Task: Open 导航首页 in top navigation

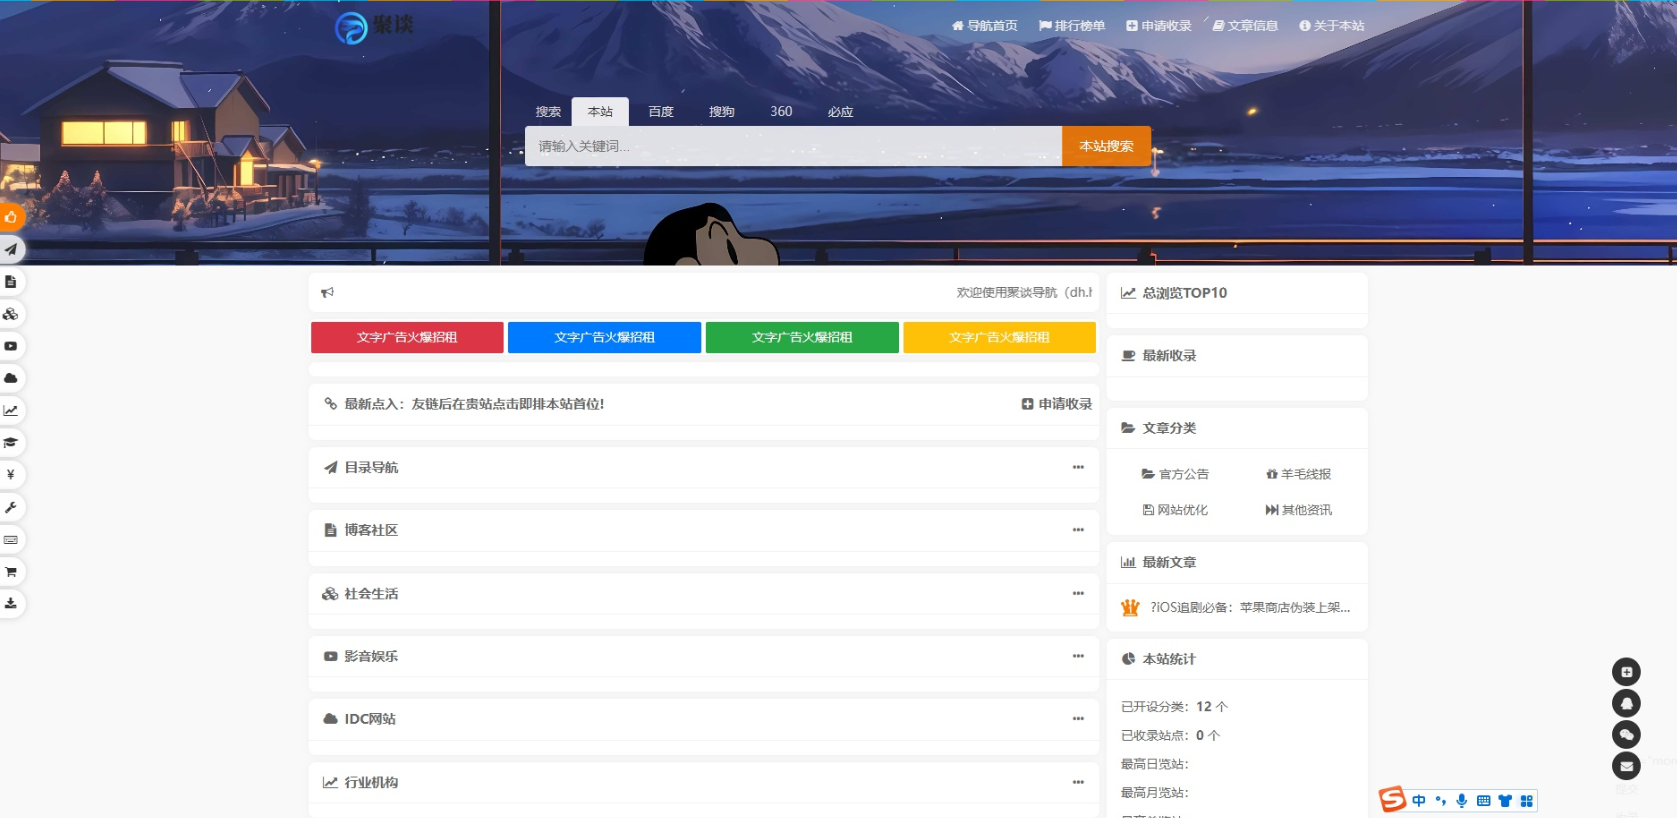Action: tap(985, 26)
